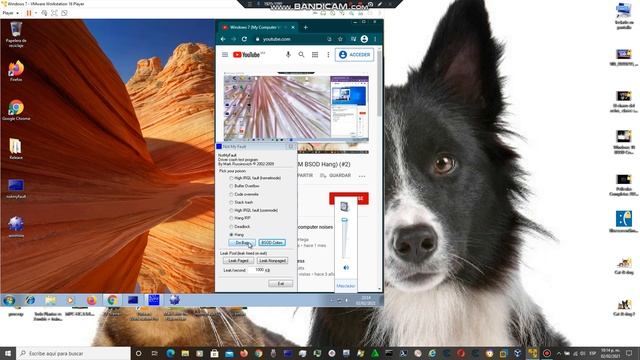Click Chrome page vertical scrollbar
The height and width of the screenshot is (360, 640).
[x=380, y=84]
